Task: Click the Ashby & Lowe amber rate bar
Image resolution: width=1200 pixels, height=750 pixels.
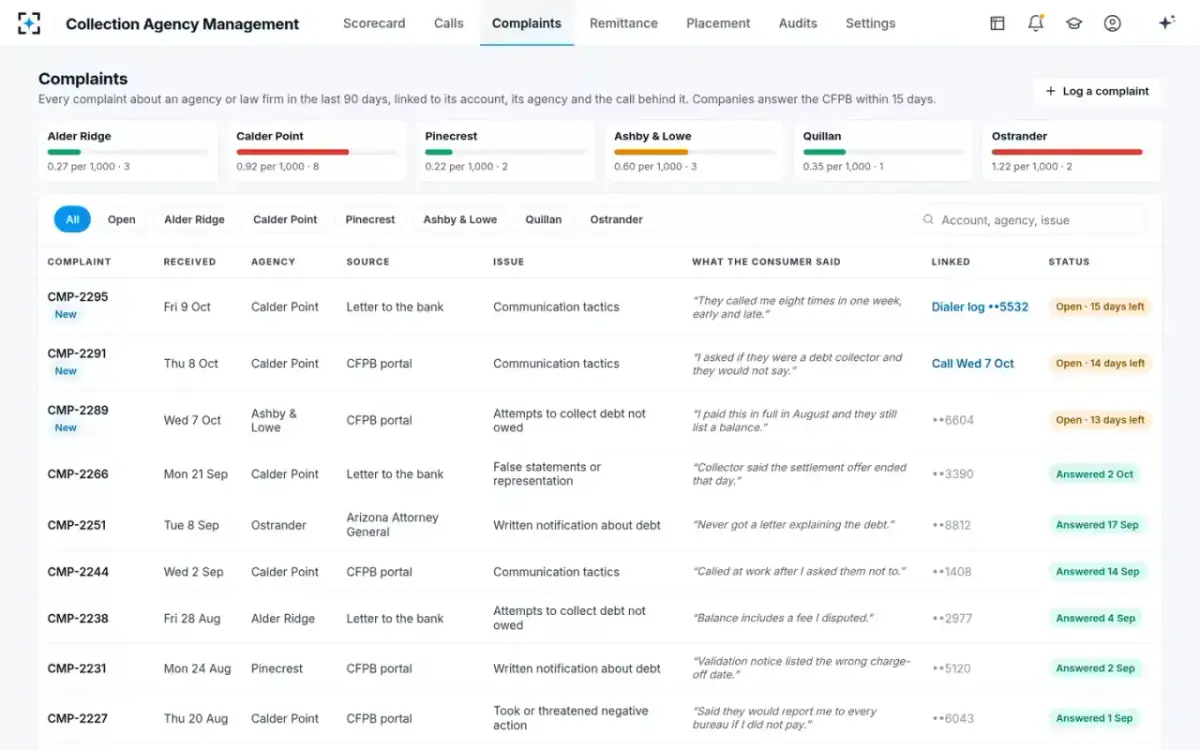Action: 651,152
